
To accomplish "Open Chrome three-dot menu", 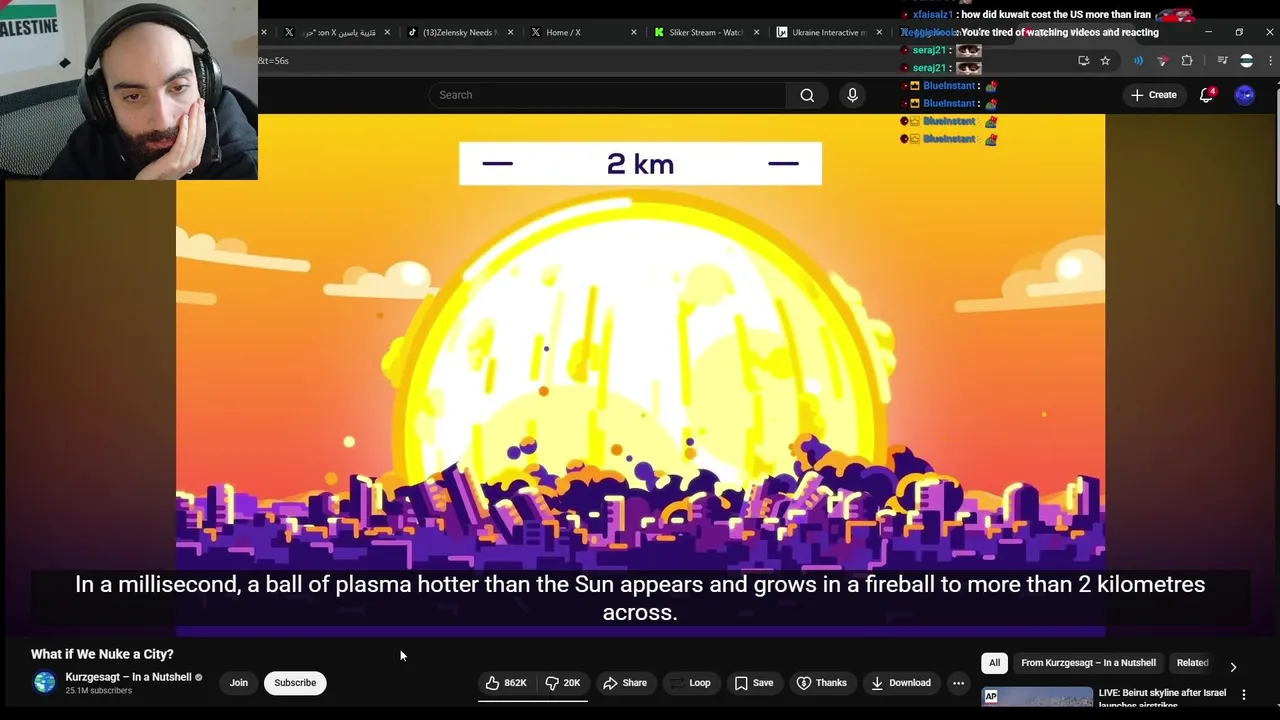I will click(1270, 61).
